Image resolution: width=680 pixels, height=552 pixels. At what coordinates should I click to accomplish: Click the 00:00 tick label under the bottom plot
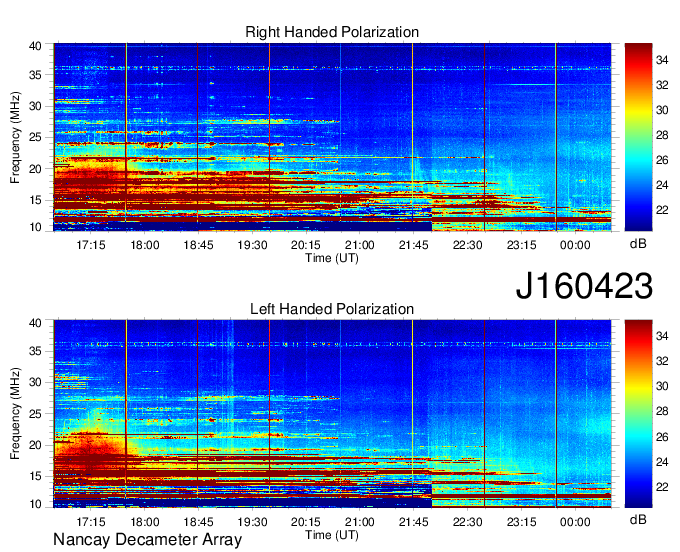click(575, 522)
